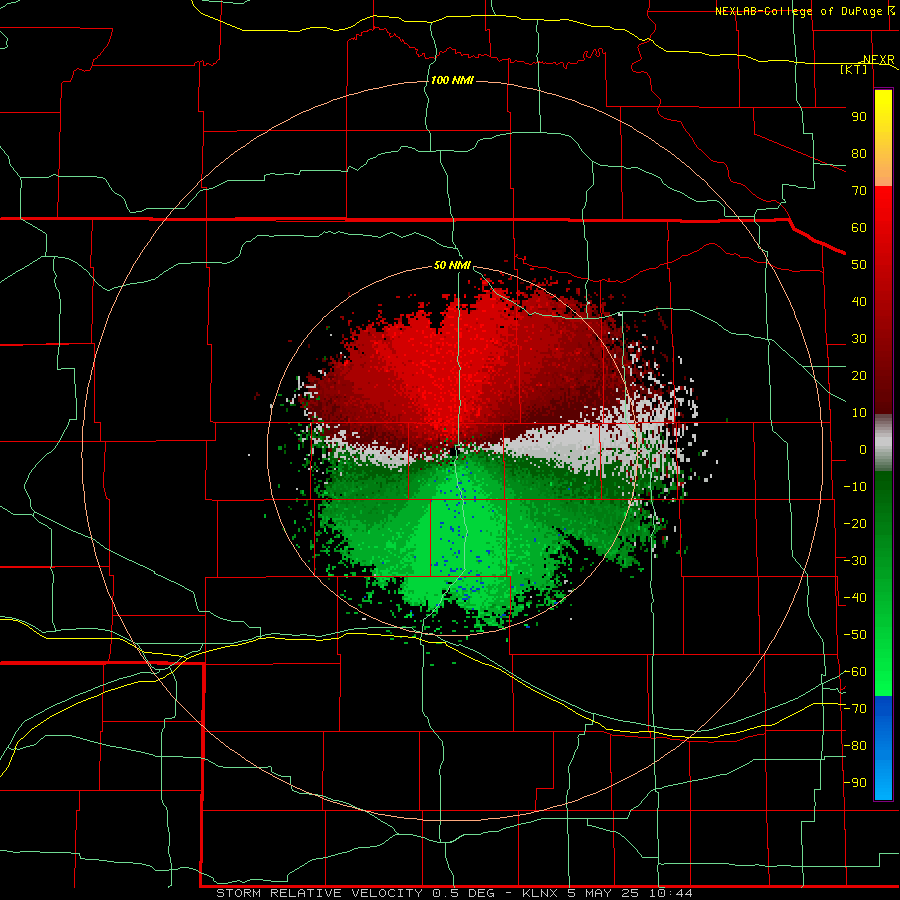Click the 90 value on velocity scale

859,117
